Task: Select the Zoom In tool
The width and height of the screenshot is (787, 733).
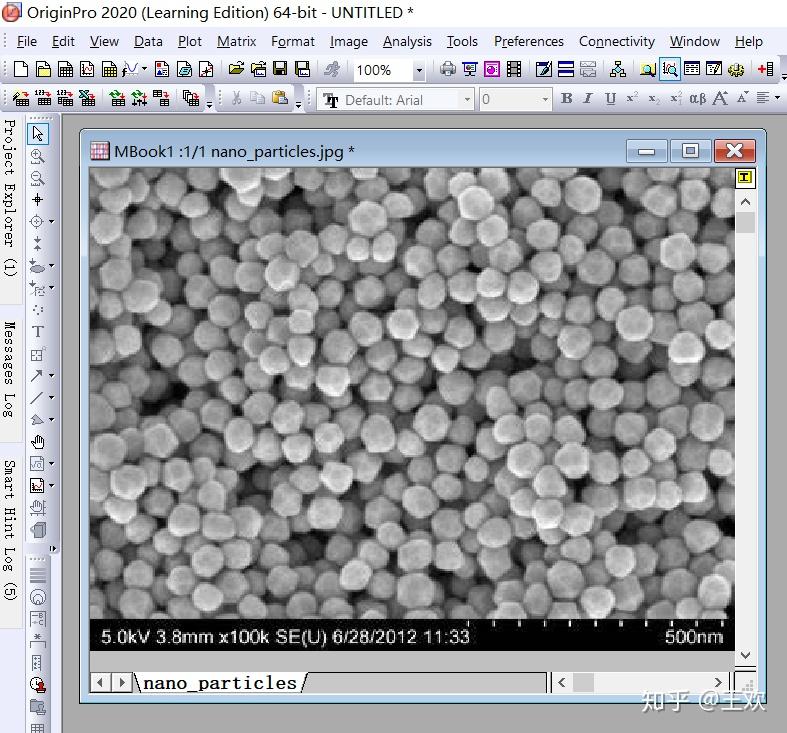Action: (37, 156)
